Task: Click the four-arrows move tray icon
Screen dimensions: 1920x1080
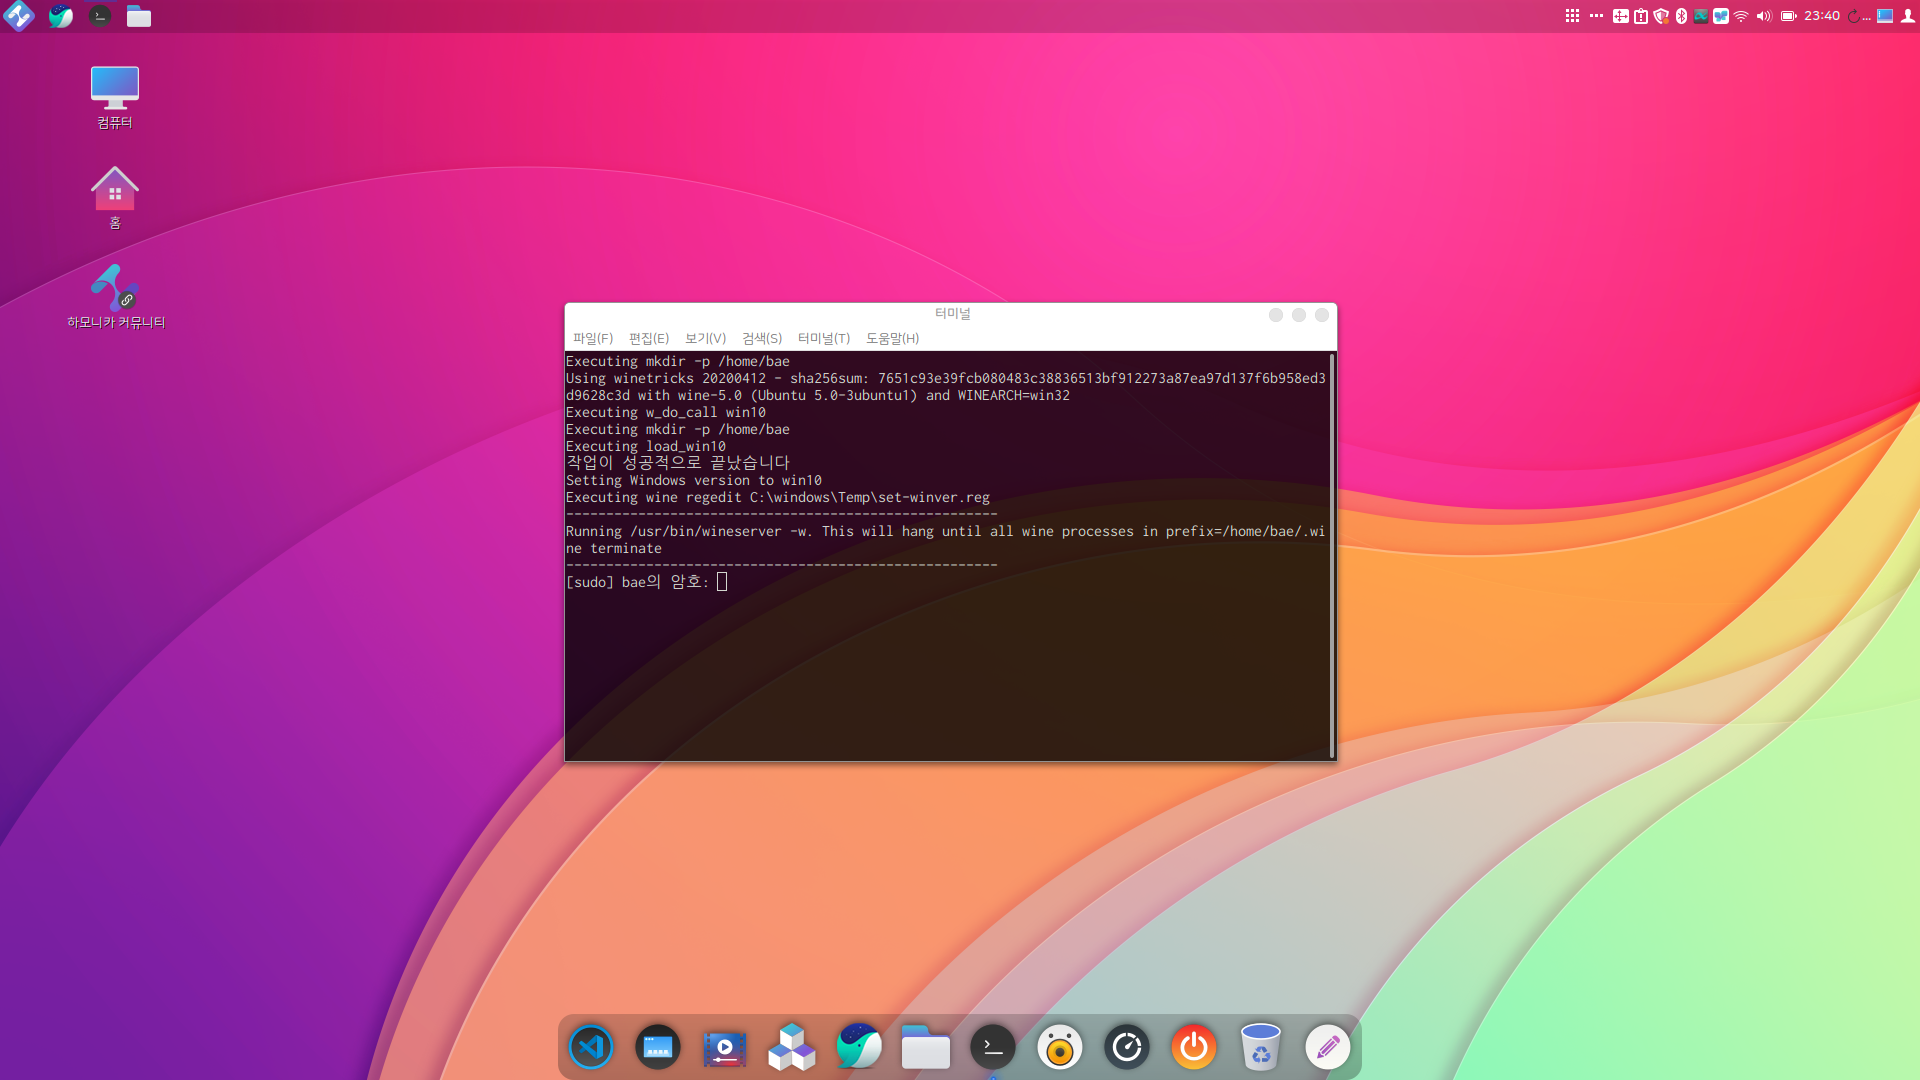Action: (1621, 16)
